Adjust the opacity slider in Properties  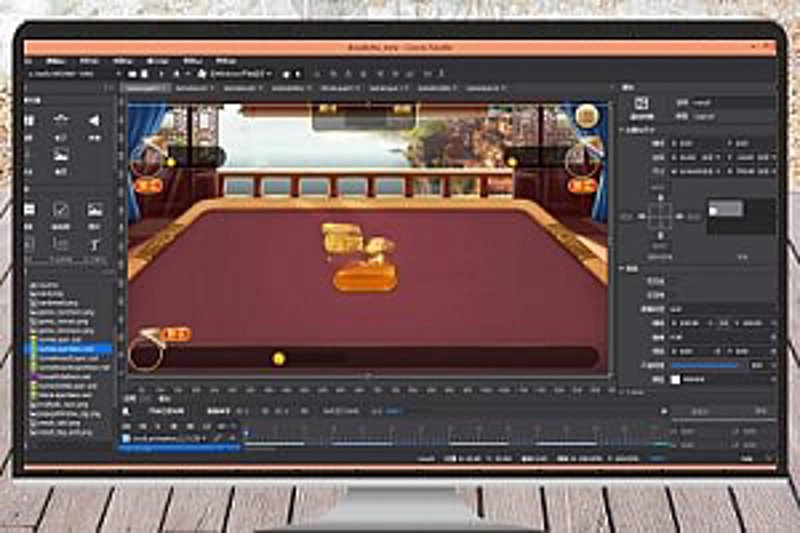coord(705,366)
